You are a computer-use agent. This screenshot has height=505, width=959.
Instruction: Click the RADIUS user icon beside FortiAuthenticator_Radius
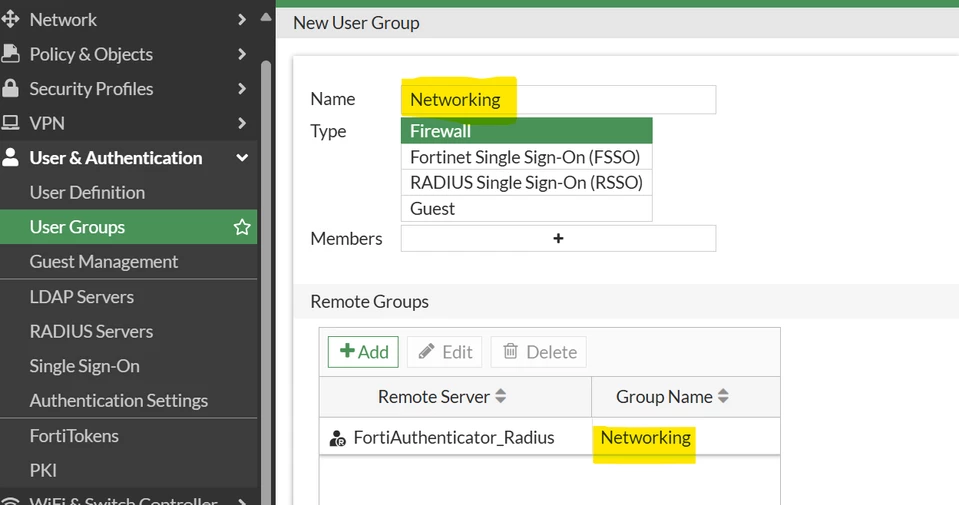pyautogui.click(x=338, y=438)
